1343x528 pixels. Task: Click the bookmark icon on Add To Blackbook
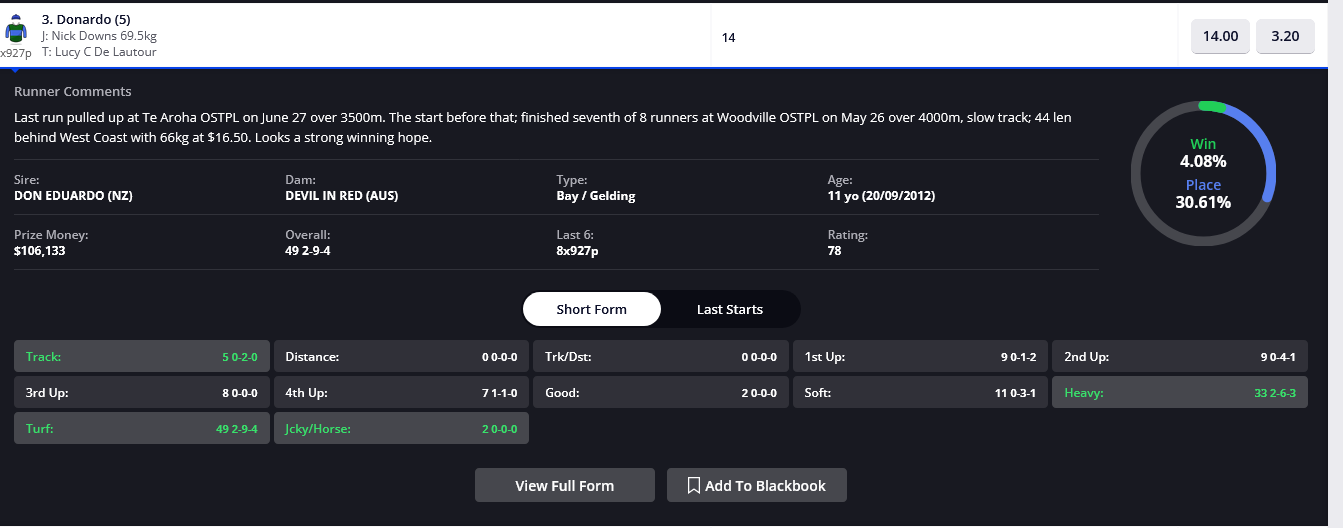coord(693,486)
